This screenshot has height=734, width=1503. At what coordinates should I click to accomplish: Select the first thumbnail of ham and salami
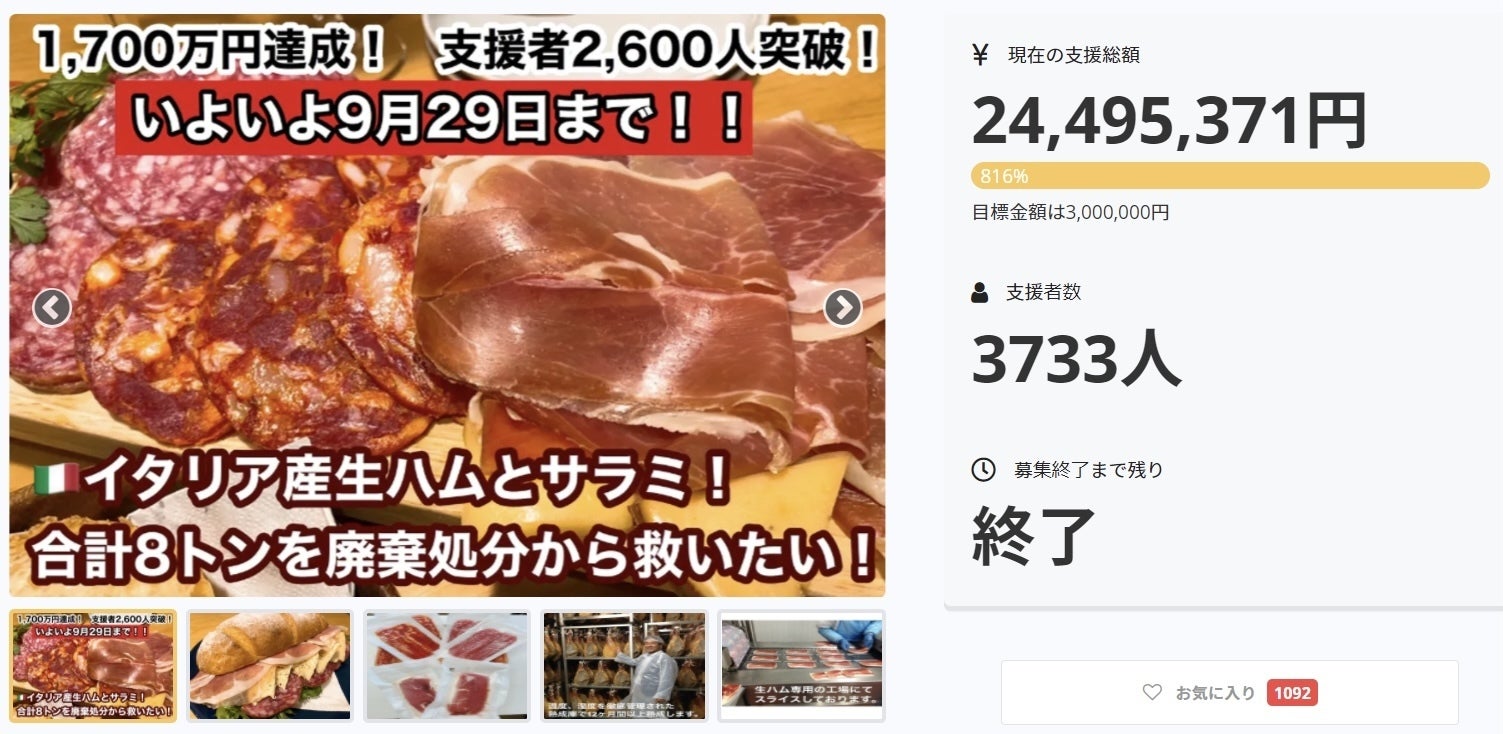[93, 666]
